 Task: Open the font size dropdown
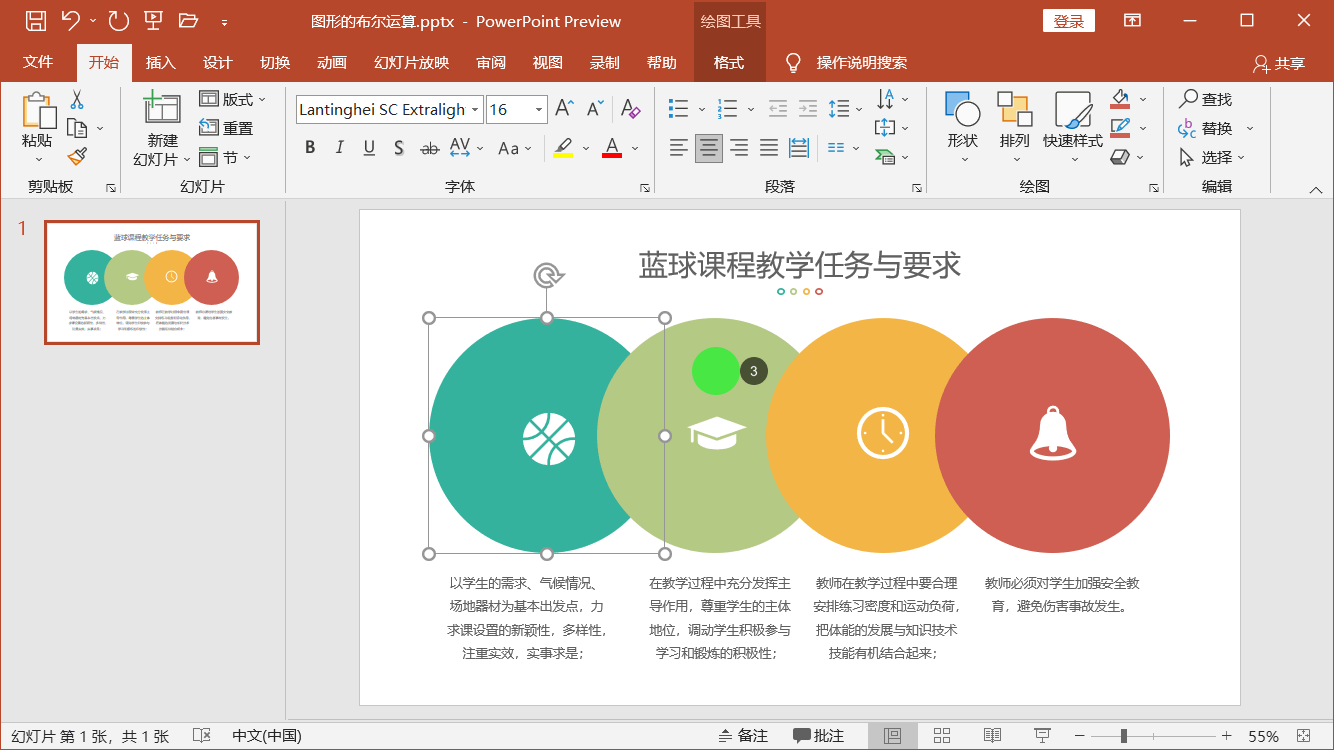click(x=539, y=110)
